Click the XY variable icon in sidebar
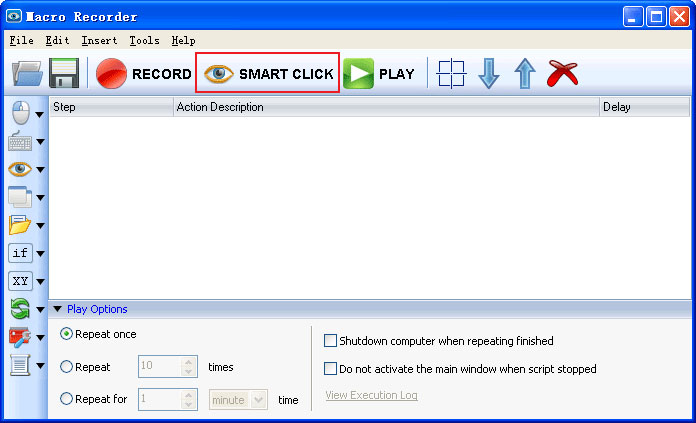The width and height of the screenshot is (696, 423). [x=20, y=281]
